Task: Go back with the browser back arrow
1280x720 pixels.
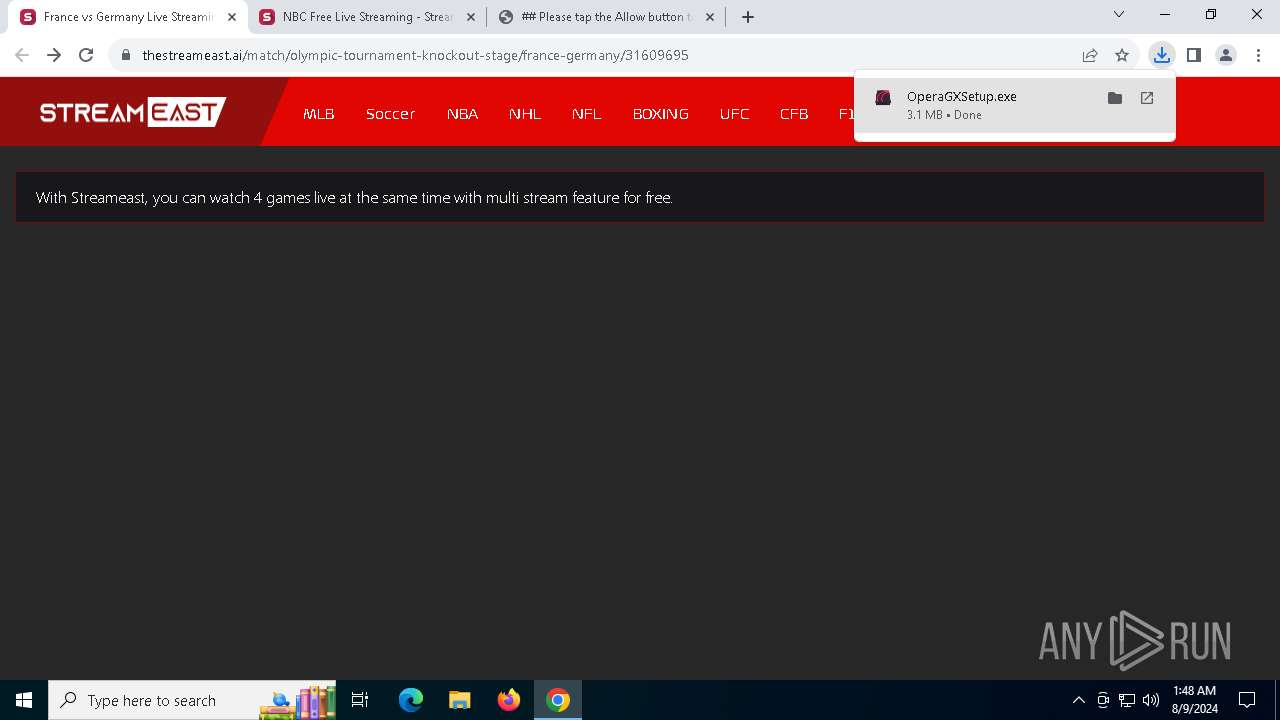Action: tap(22, 55)
